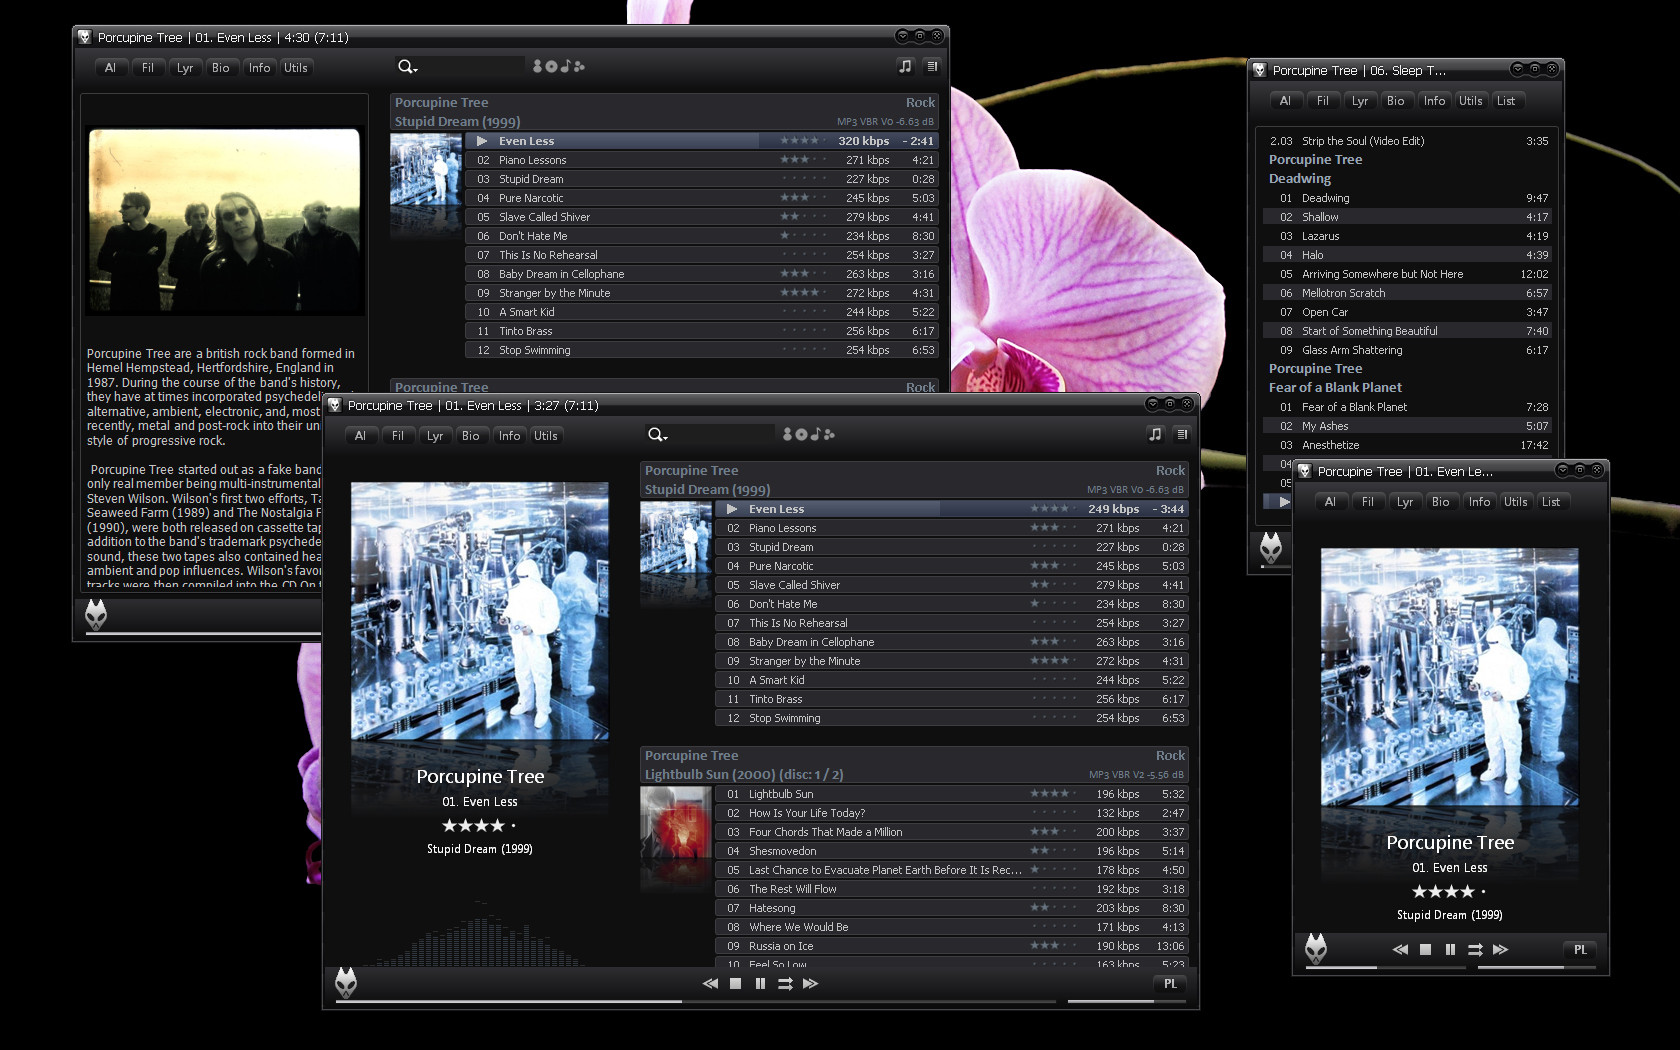Open Bio tab in back-left window
The width and height of the screenshot is (1680, 1050).
pyautogui.click(x=221, y=68)
